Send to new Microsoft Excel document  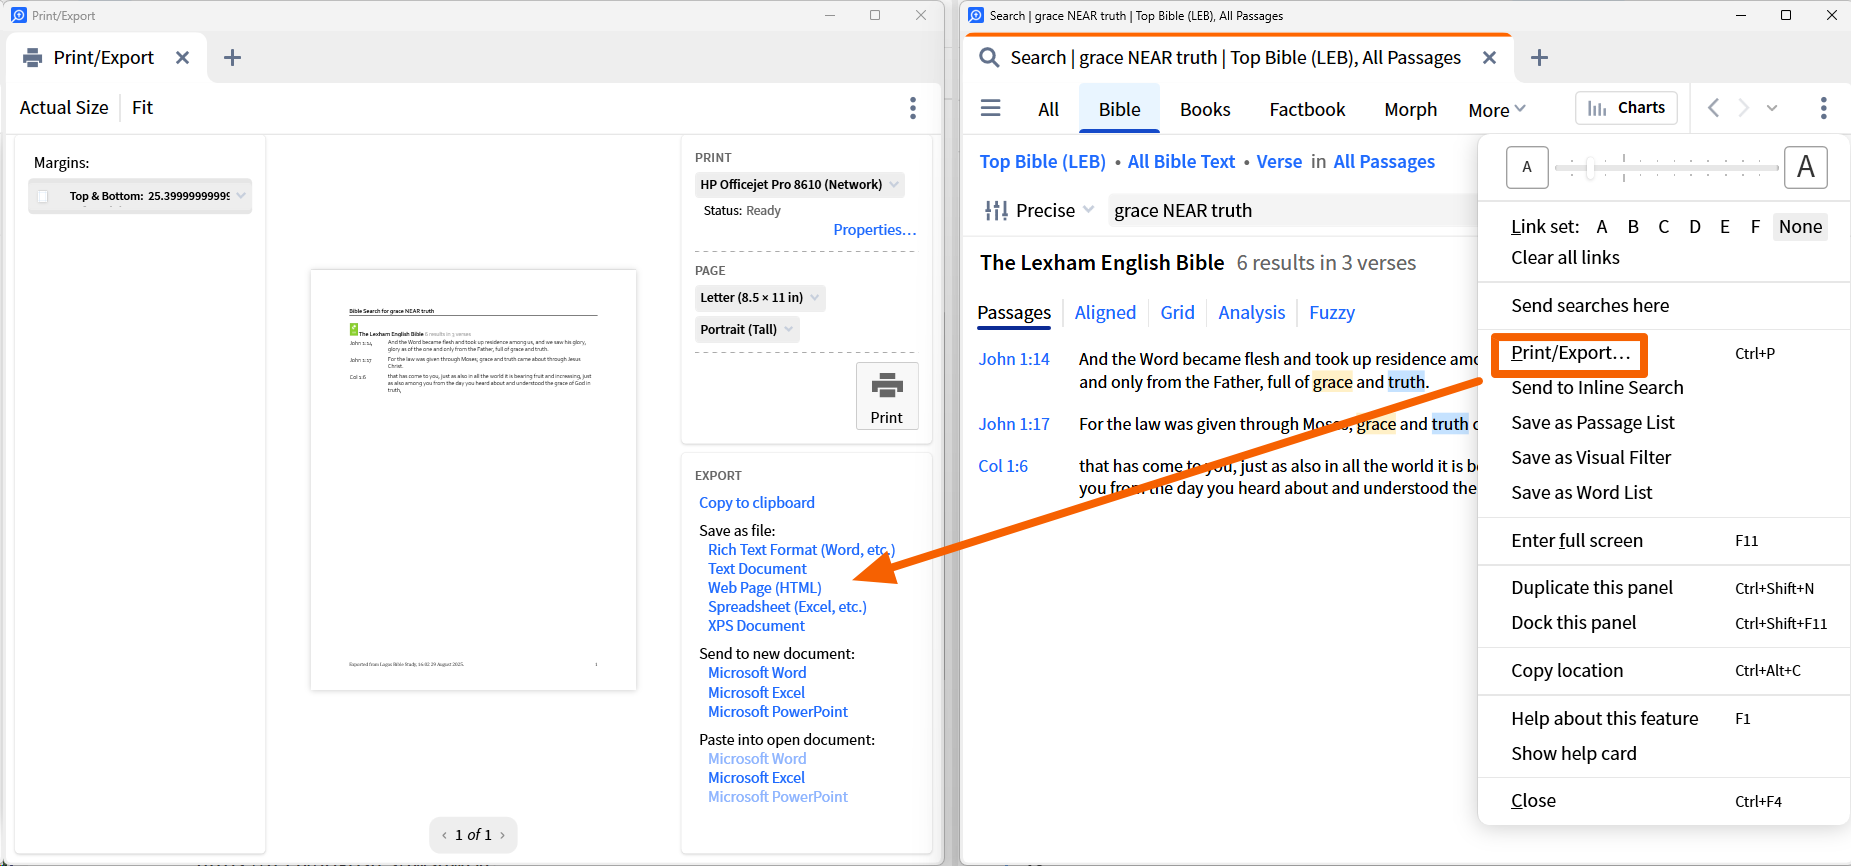756,693
